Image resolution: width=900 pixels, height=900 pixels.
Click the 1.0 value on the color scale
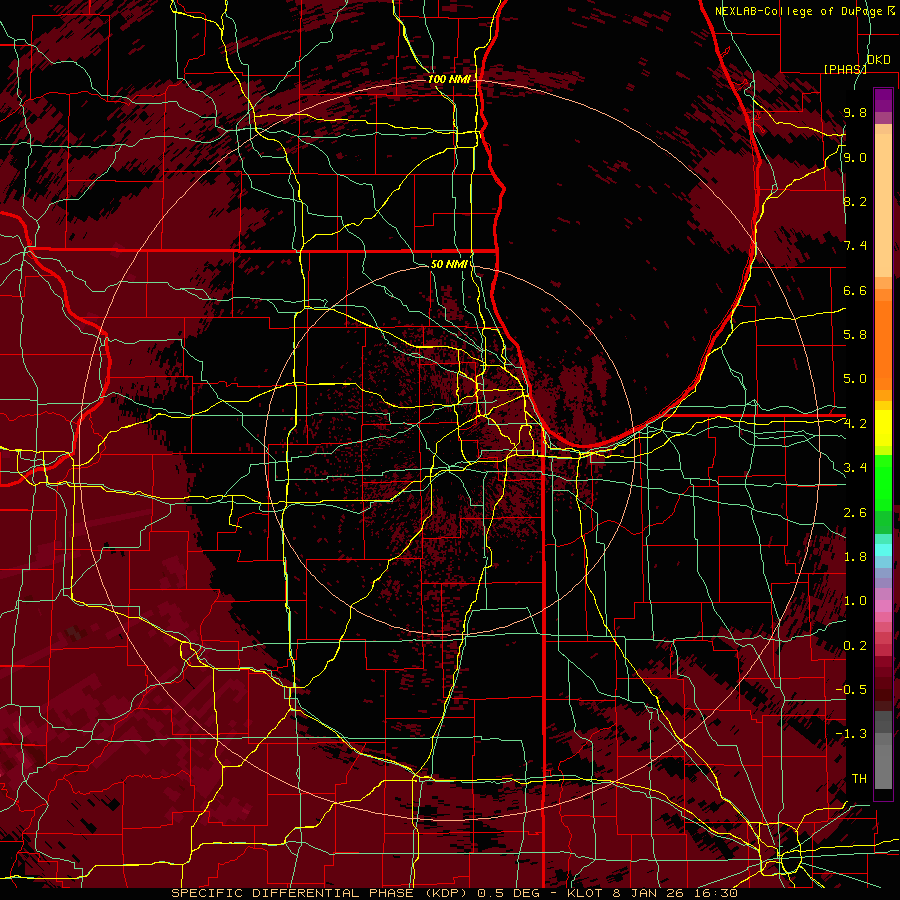(855, 601)
